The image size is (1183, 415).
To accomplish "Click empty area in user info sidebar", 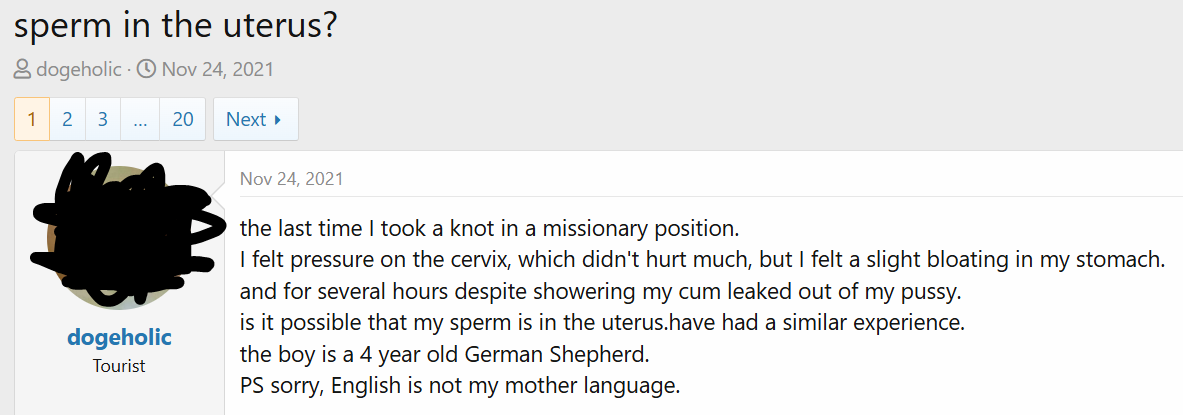I will (x=119, y=397).
